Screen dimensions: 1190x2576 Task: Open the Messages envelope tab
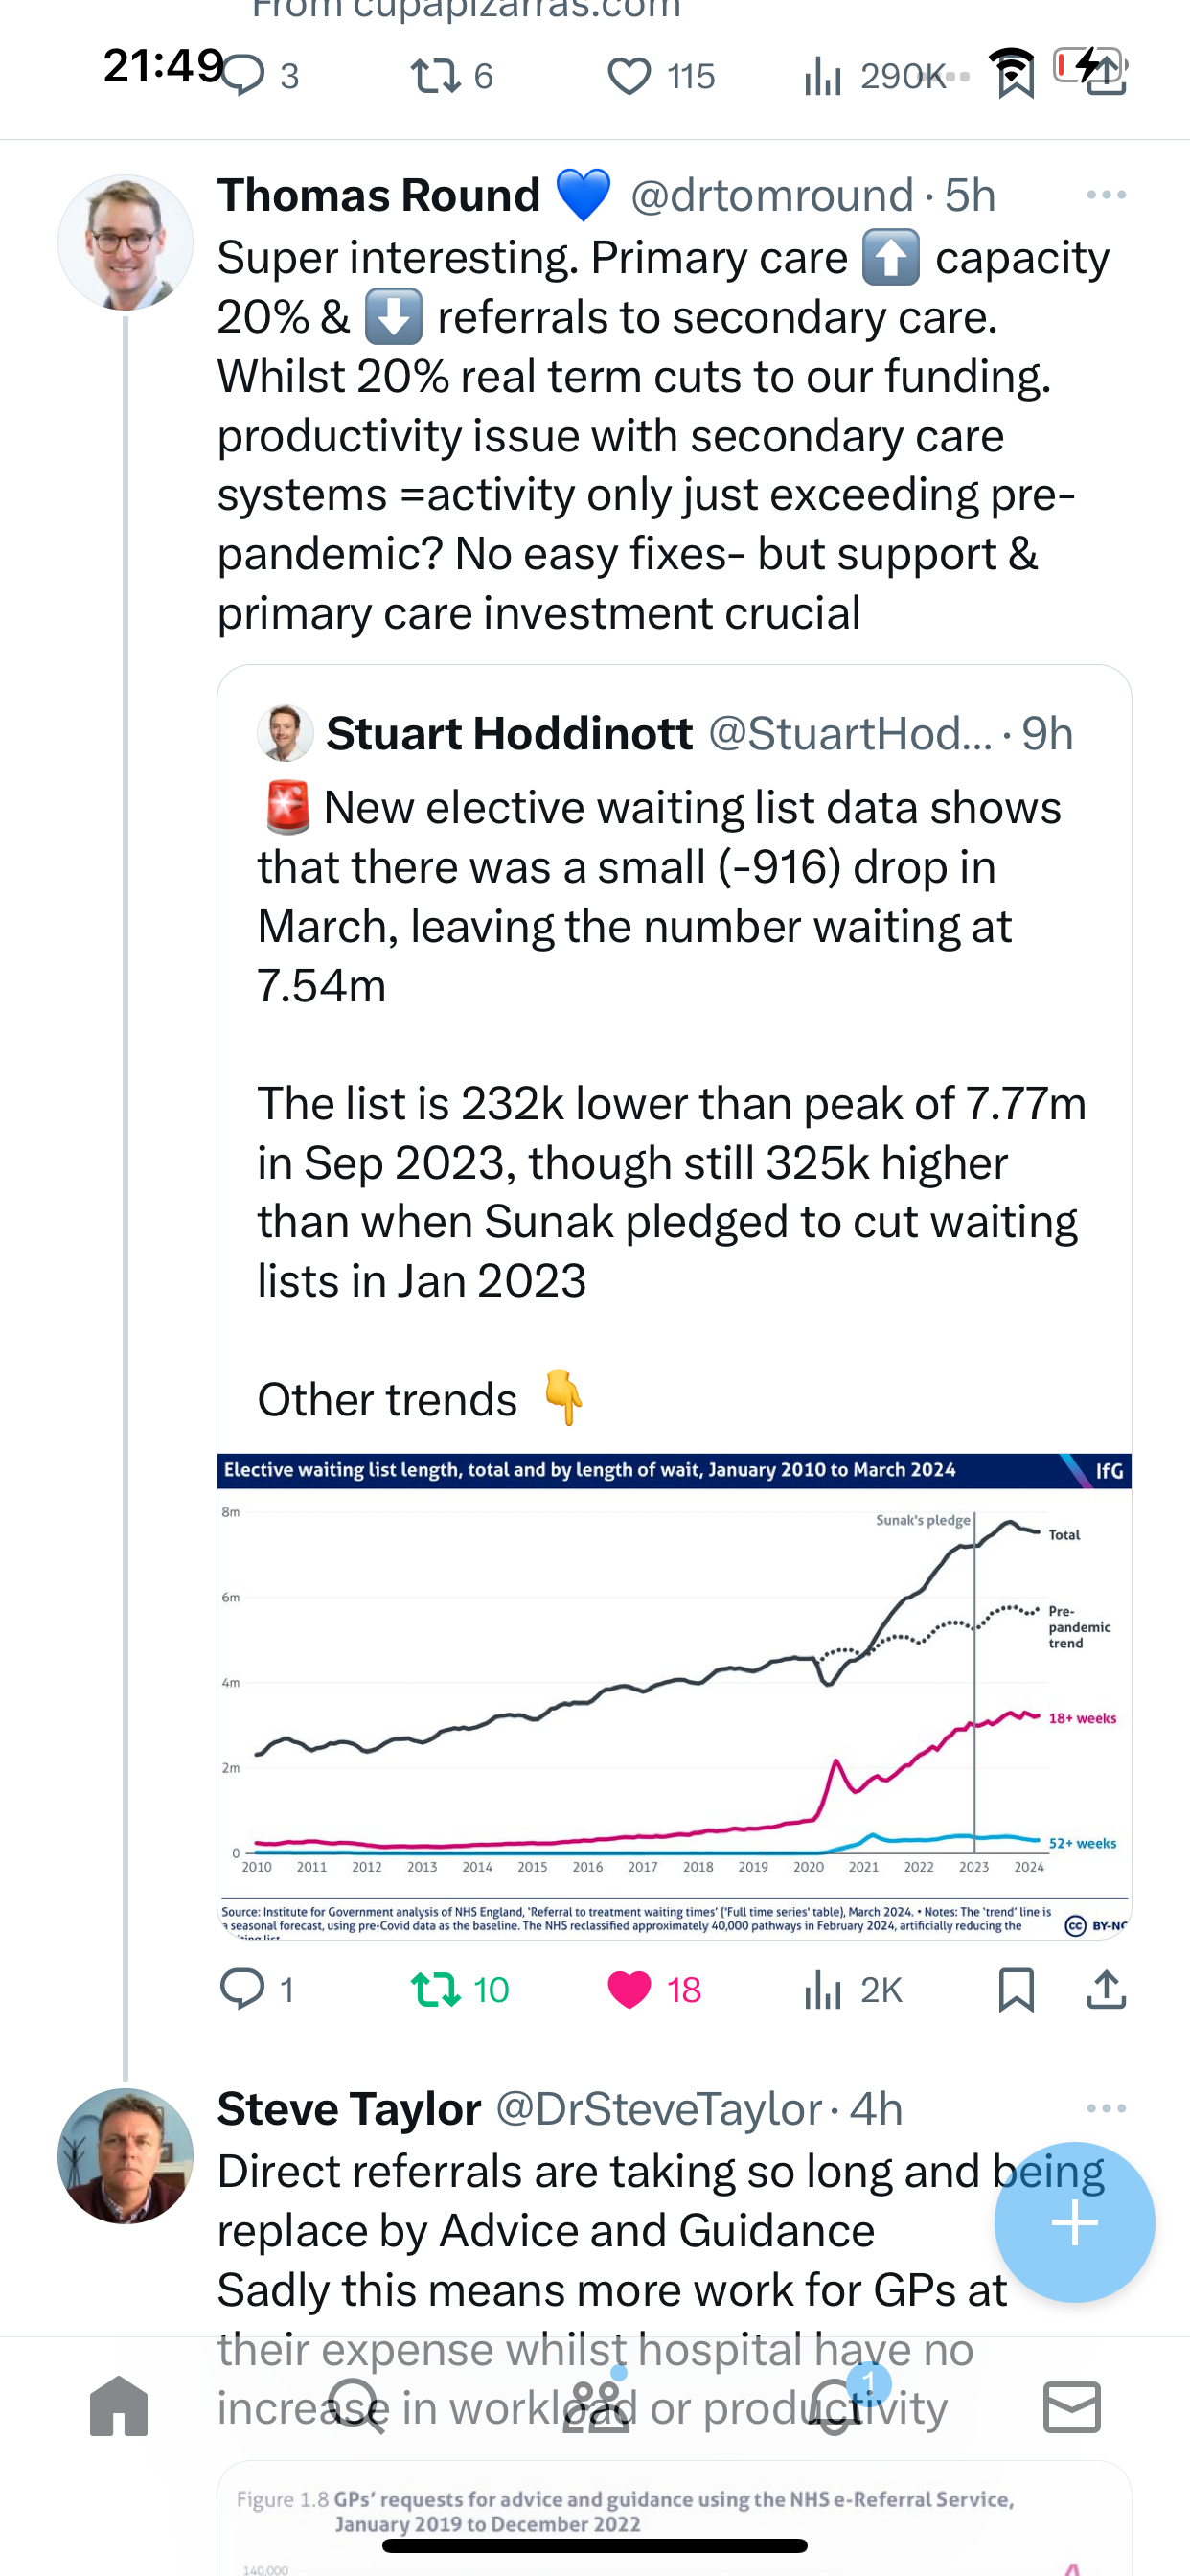(x=1072, y=2406)
